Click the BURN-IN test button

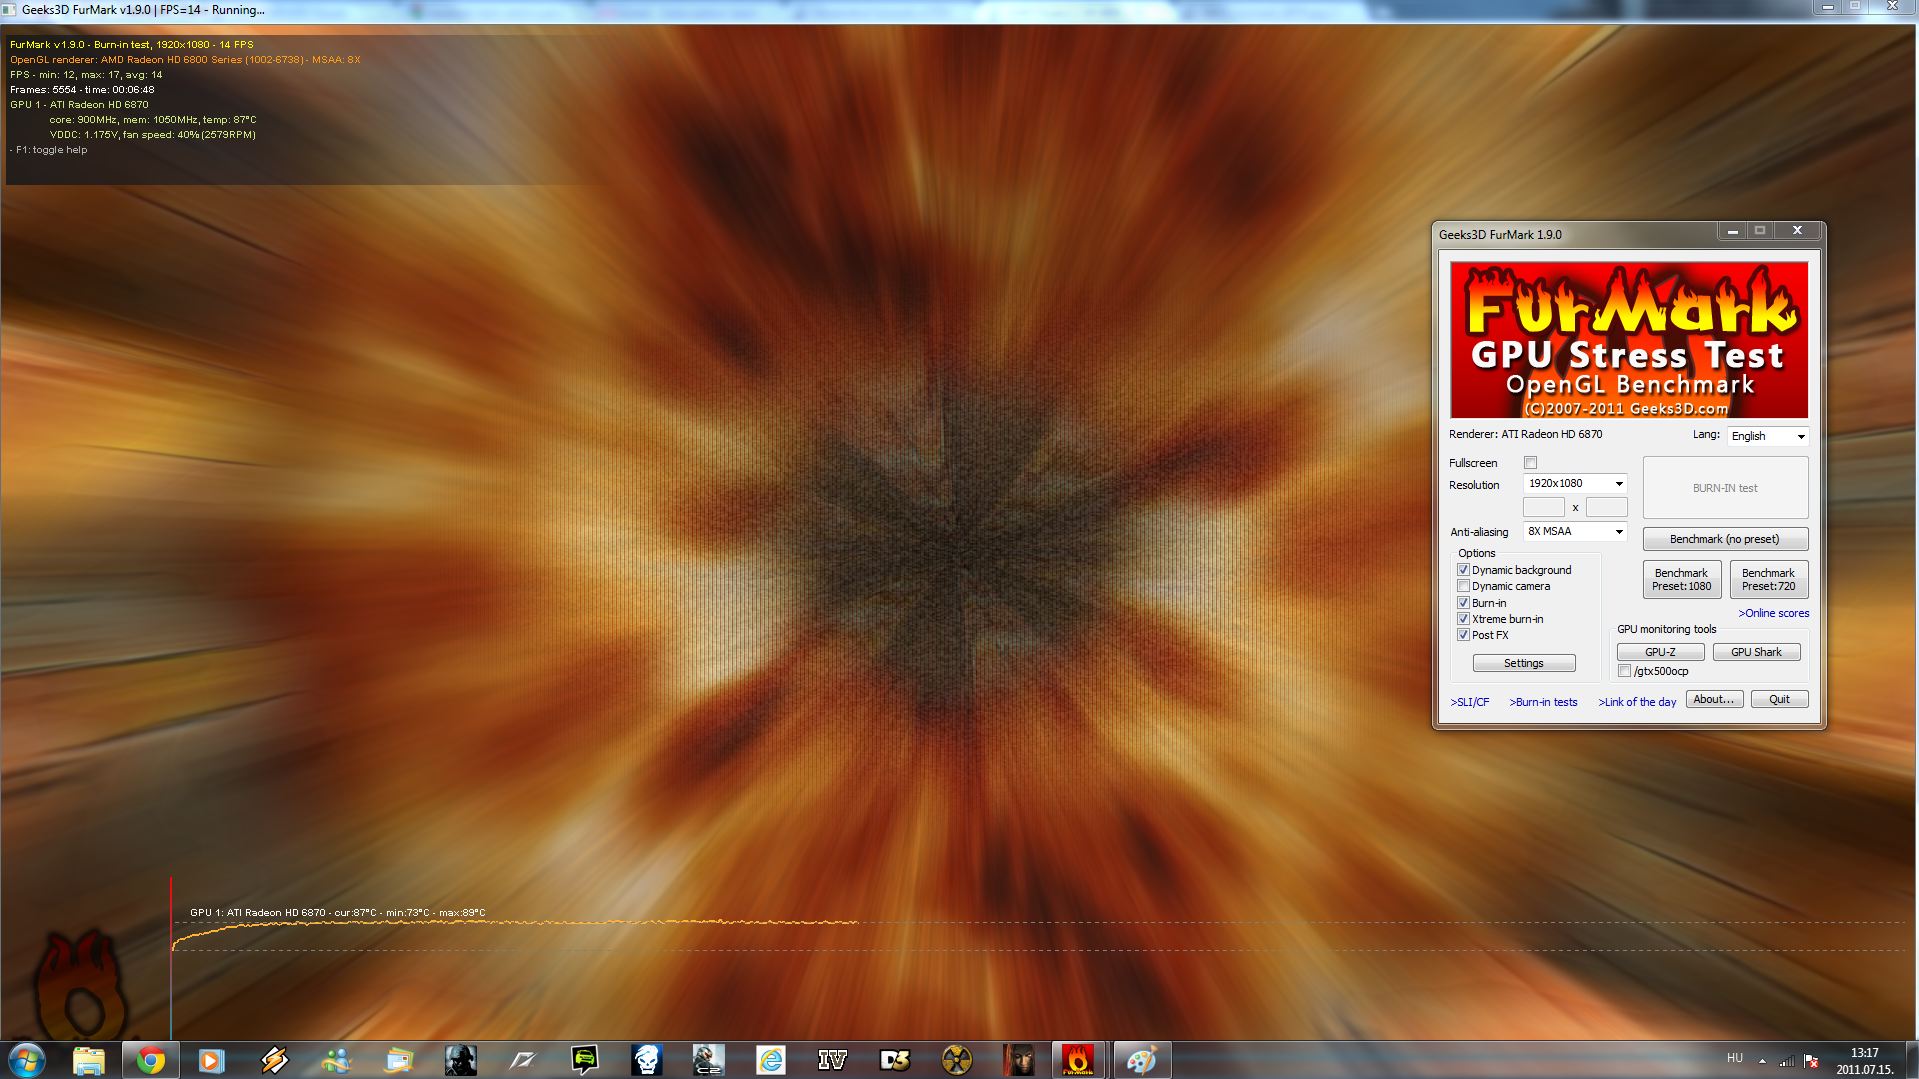click(x=1725, y=488)
